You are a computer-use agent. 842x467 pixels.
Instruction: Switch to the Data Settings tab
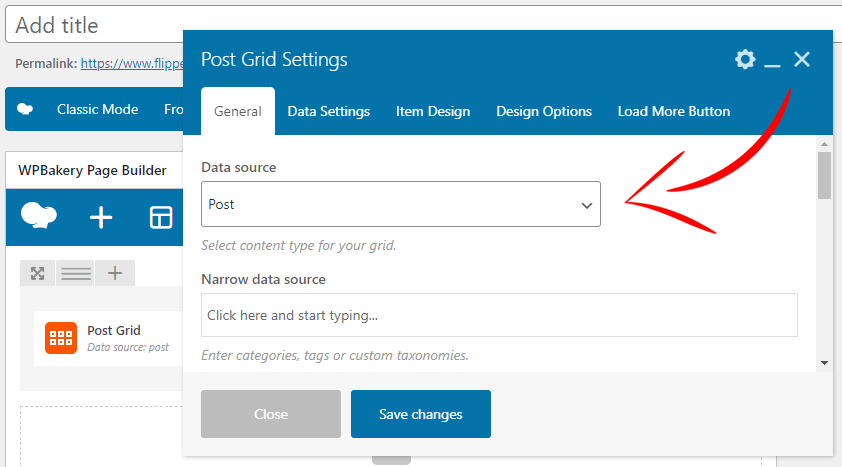coord(329,111)
